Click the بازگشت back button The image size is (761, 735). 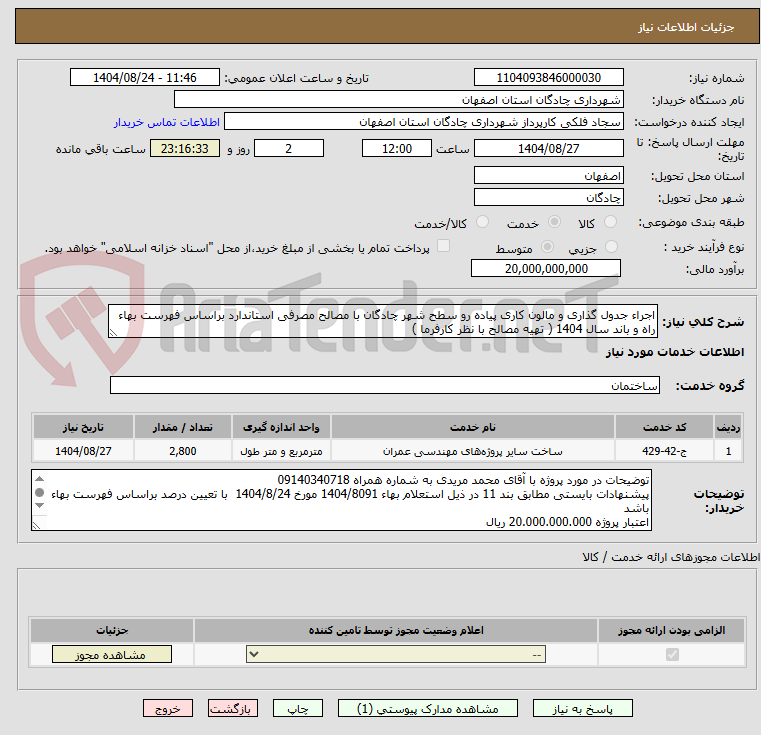(232, 708)
